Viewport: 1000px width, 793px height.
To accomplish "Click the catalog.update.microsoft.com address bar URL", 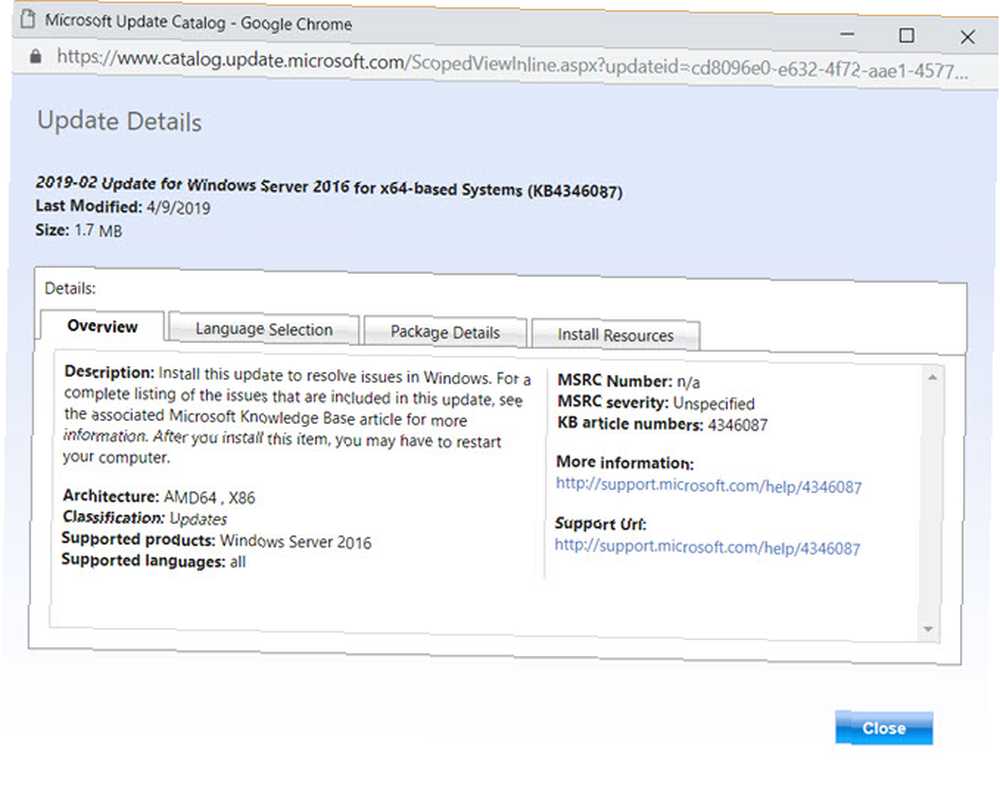I will coord(512,63).
